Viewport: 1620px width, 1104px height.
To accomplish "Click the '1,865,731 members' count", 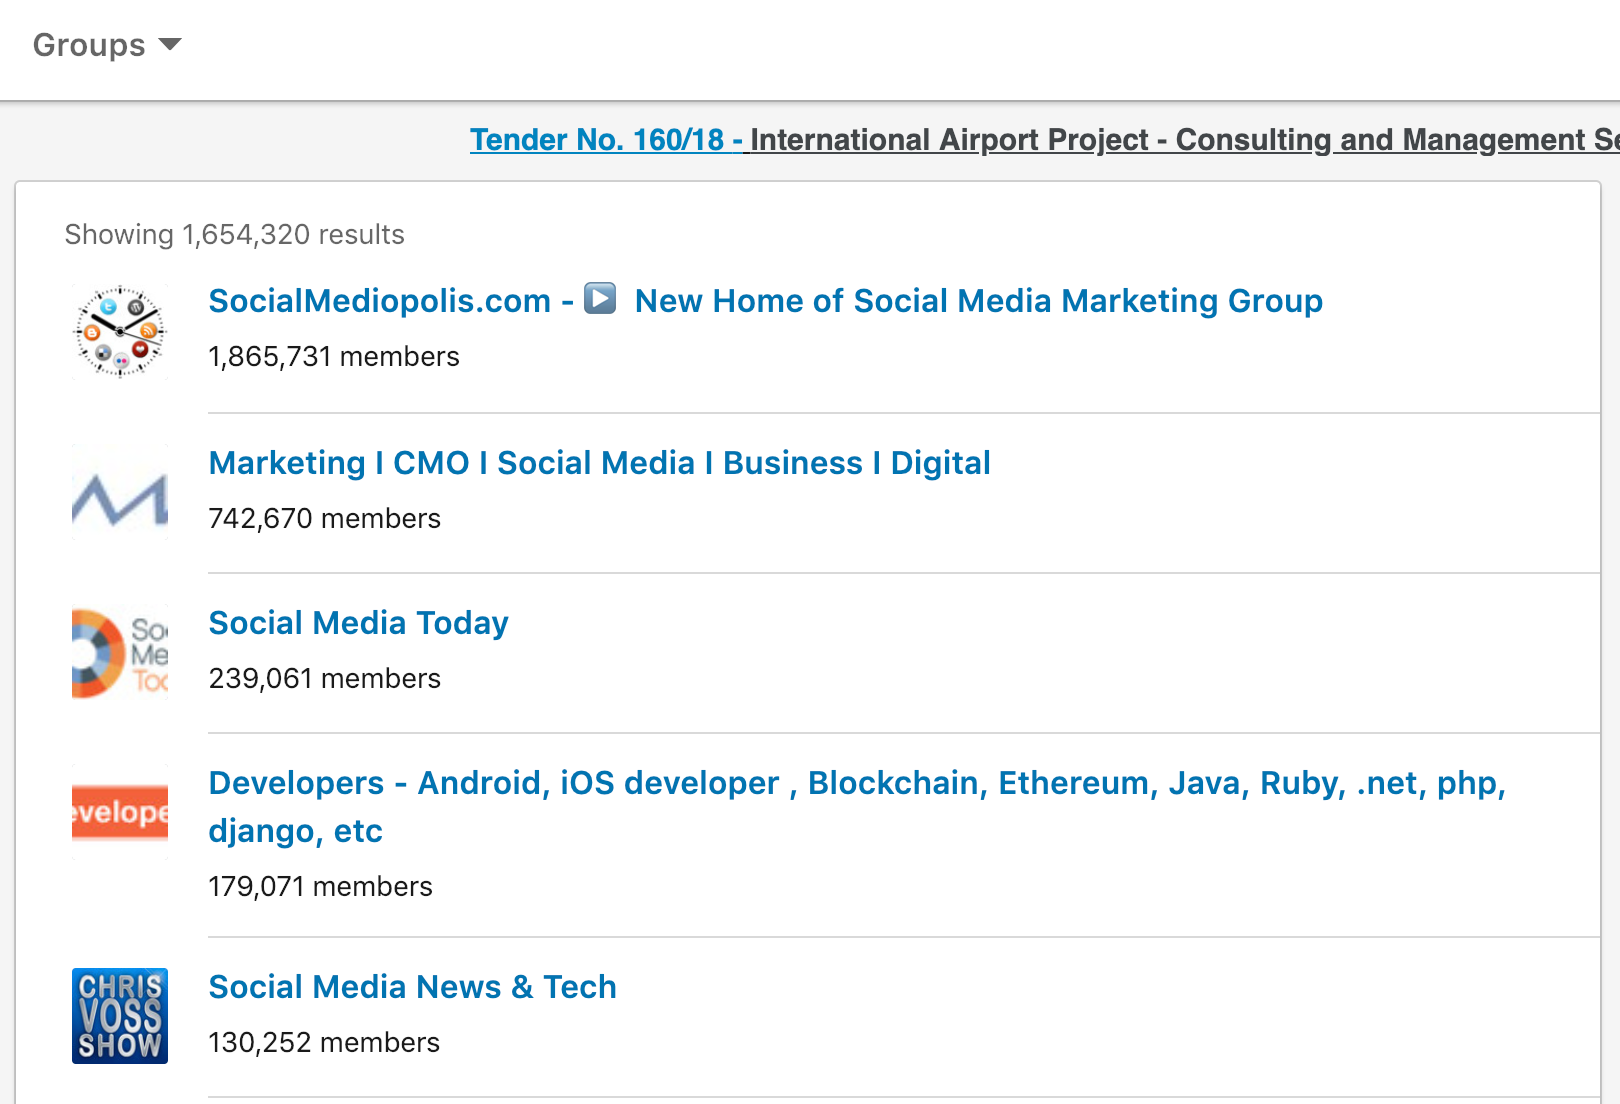I will point(334,357).
